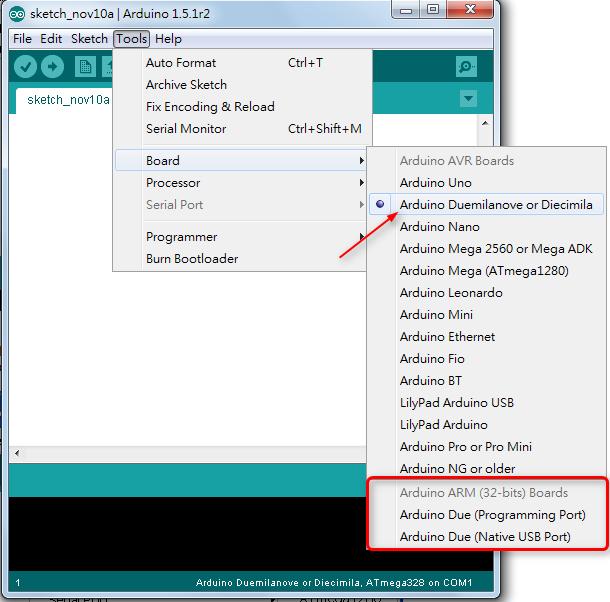Viewport: 610px width, 602px height.
Task: Select LilyPad Arduino board
Action: point(486,425)
